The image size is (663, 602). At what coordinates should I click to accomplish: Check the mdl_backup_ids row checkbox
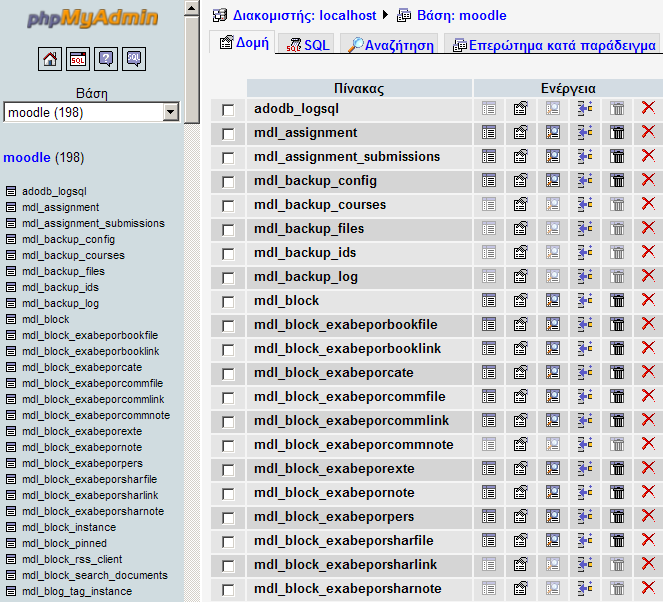pyautogui.click(x=228, y=254)
